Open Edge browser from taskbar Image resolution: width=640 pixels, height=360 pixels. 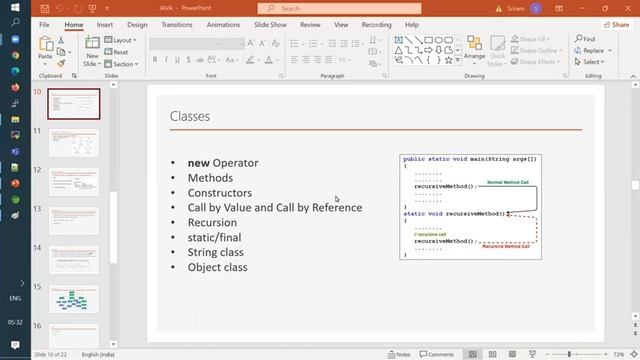[x=15, y=71]
